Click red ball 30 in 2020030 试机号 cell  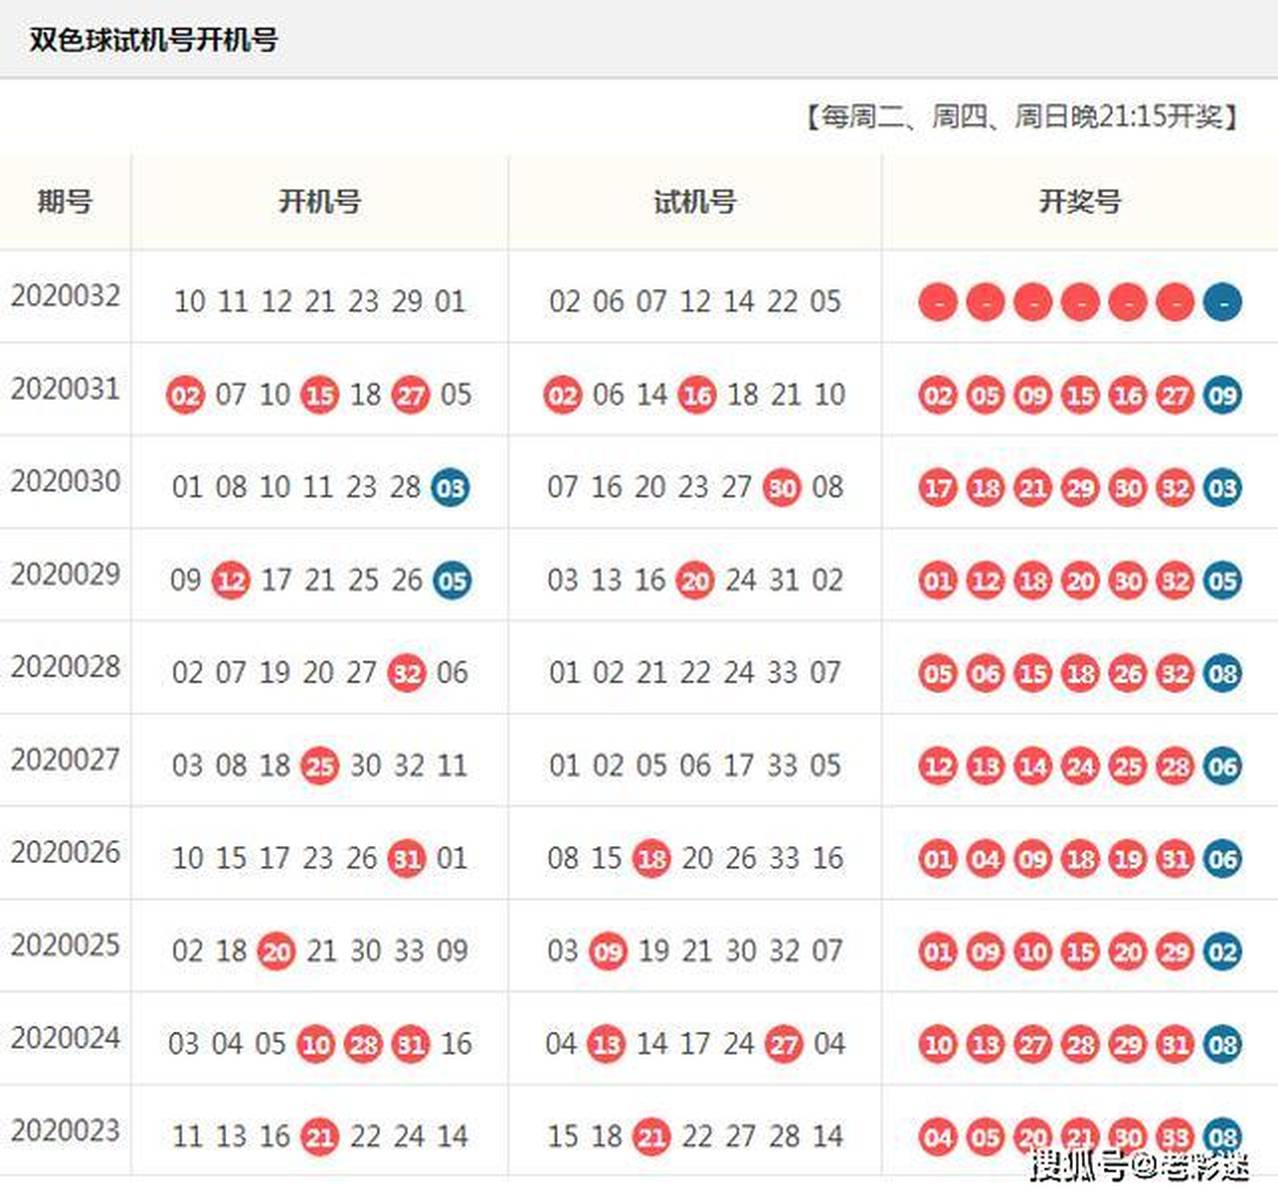point(782,488)
